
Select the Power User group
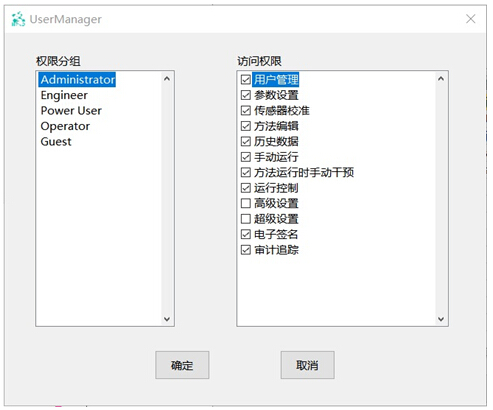[71, 111]
